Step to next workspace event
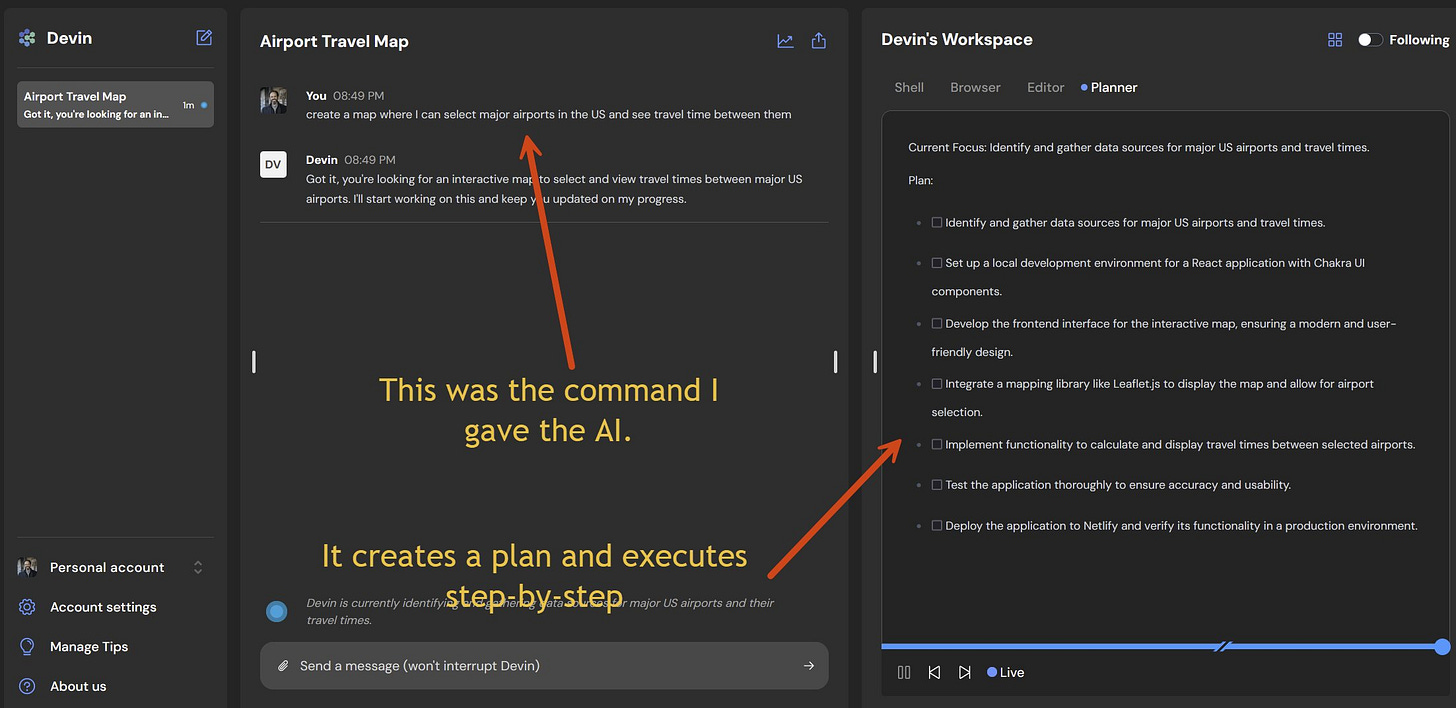 (x=964, y=673)
